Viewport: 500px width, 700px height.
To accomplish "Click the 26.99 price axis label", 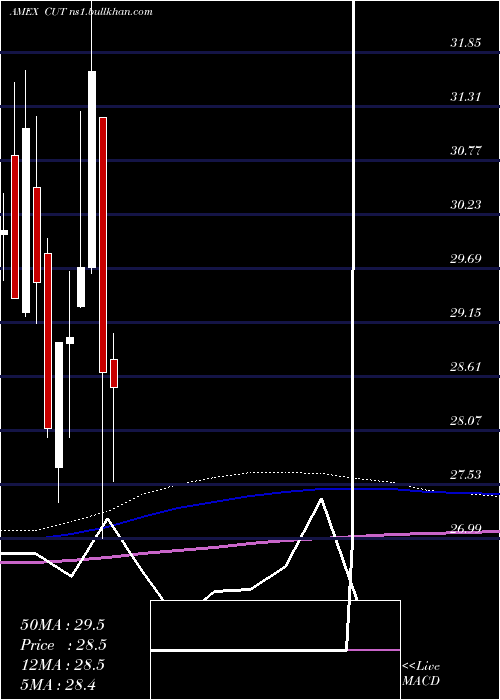I will coord(466,529).
